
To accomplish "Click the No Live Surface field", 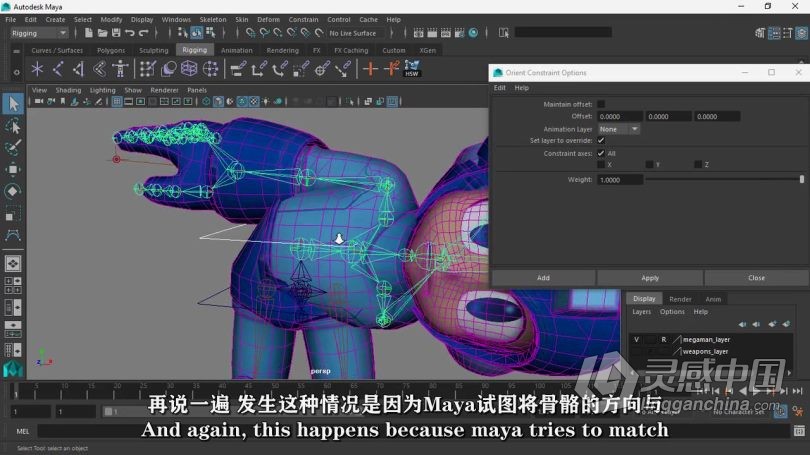I will (357, 33).
